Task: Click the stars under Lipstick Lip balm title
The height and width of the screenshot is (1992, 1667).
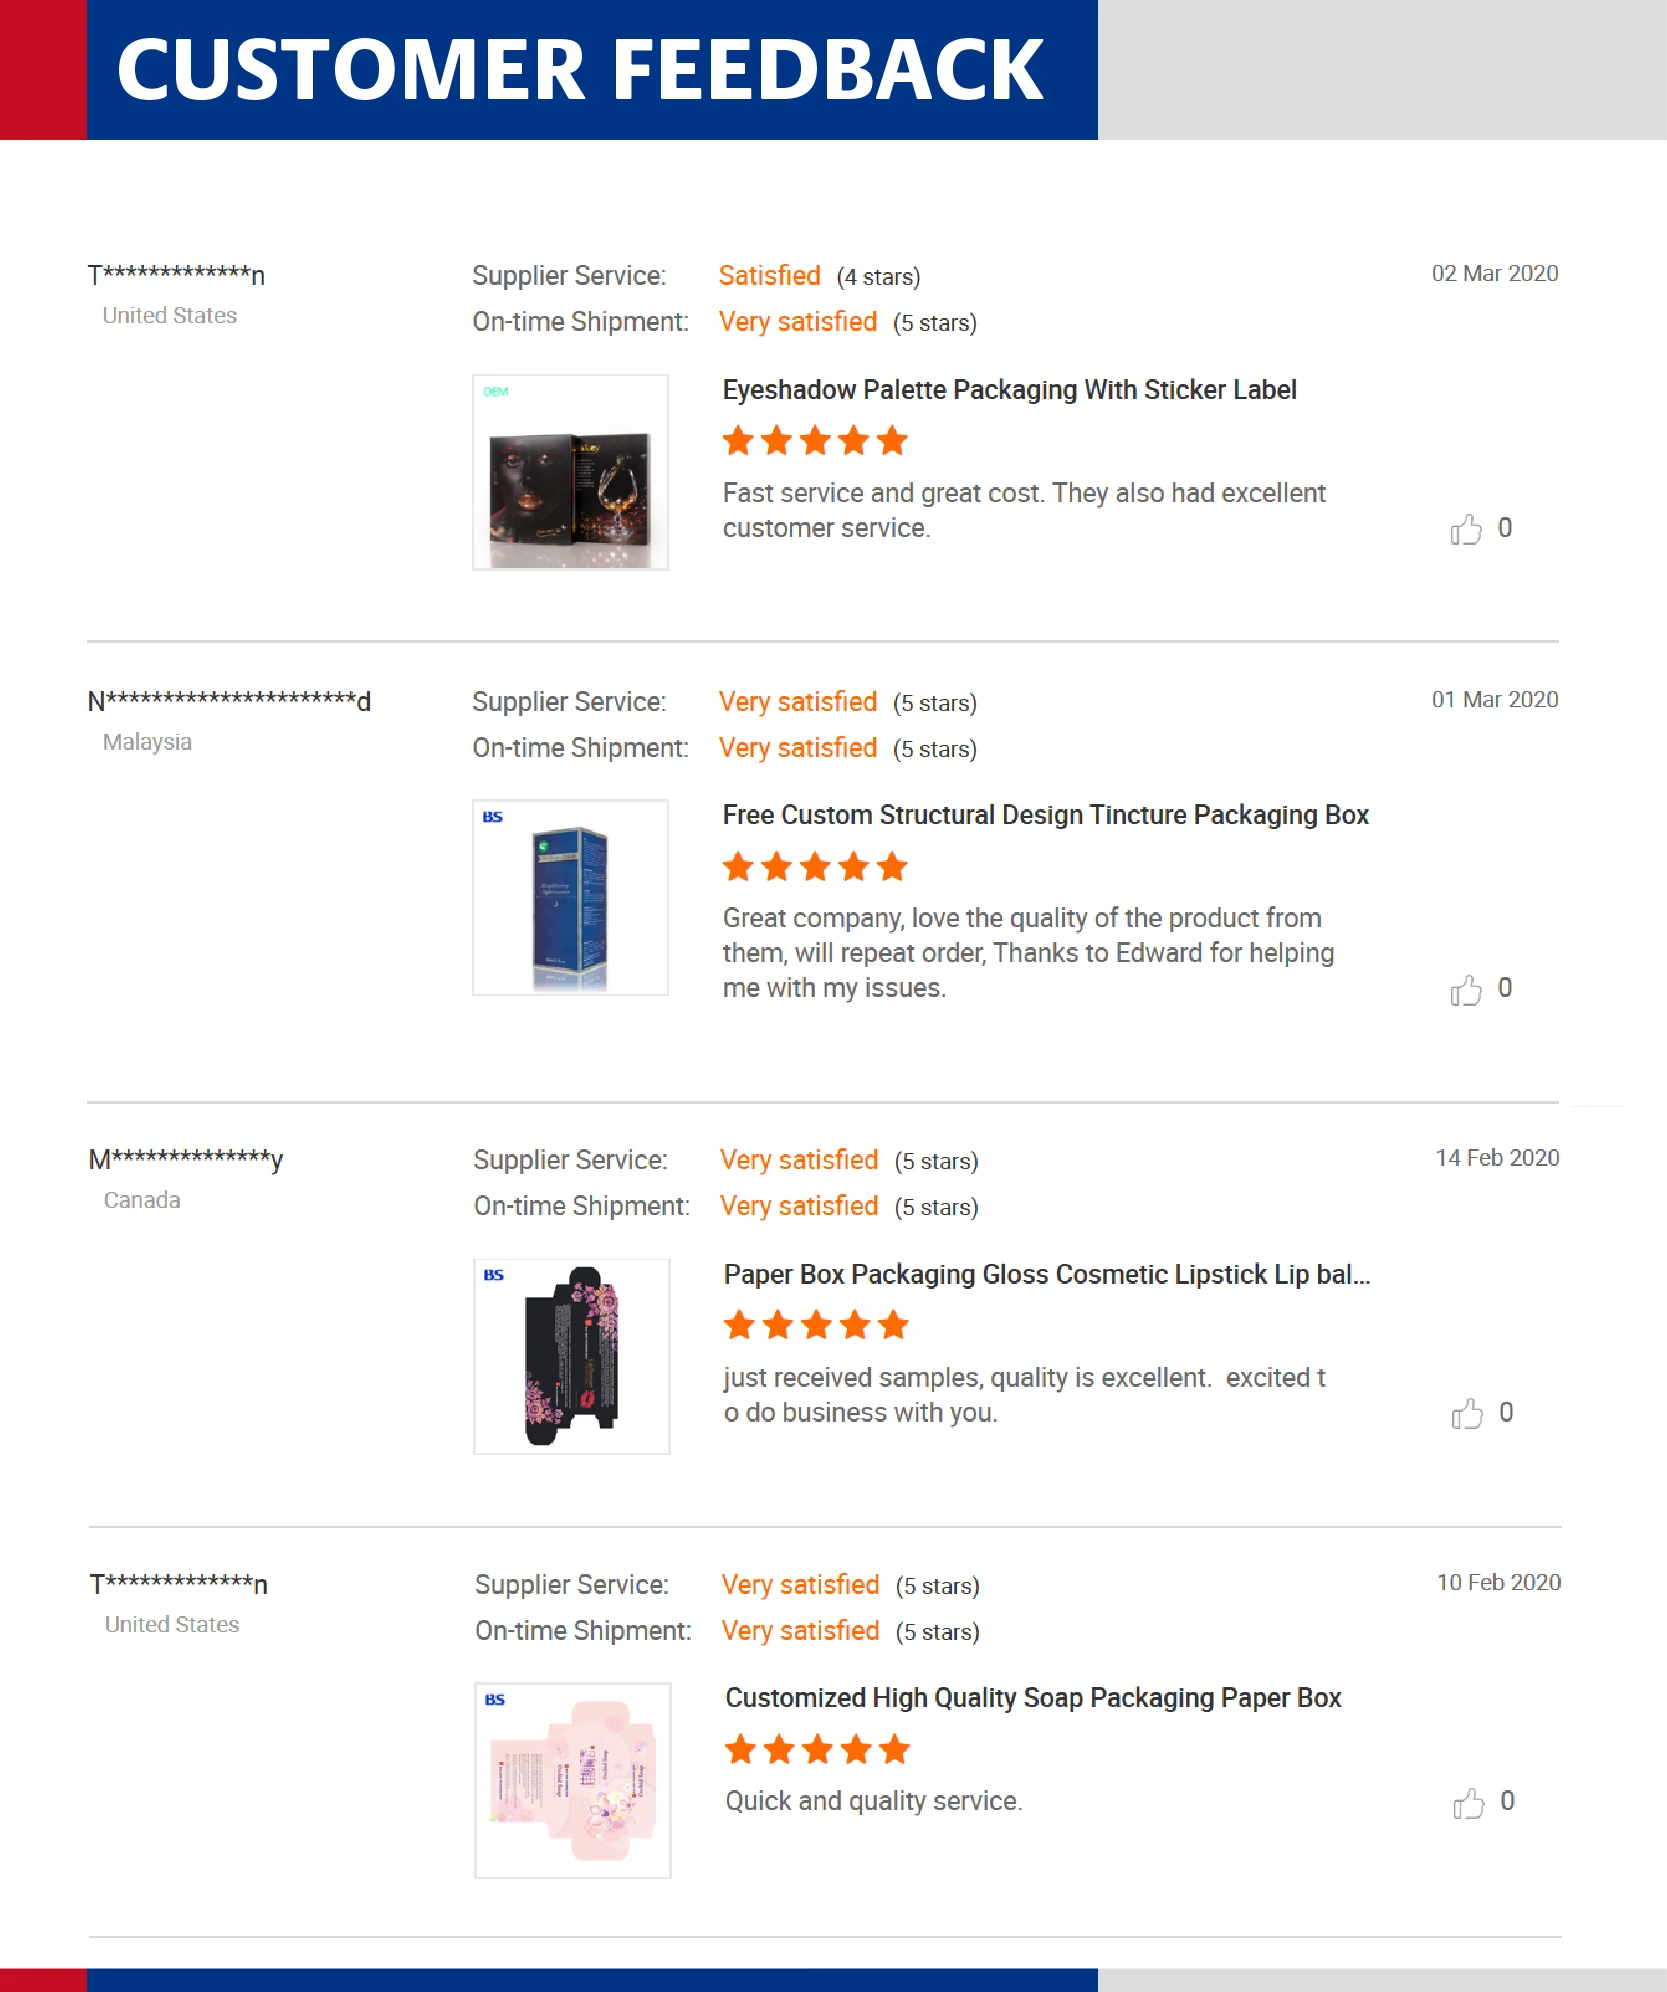Action: (815, 1325)
